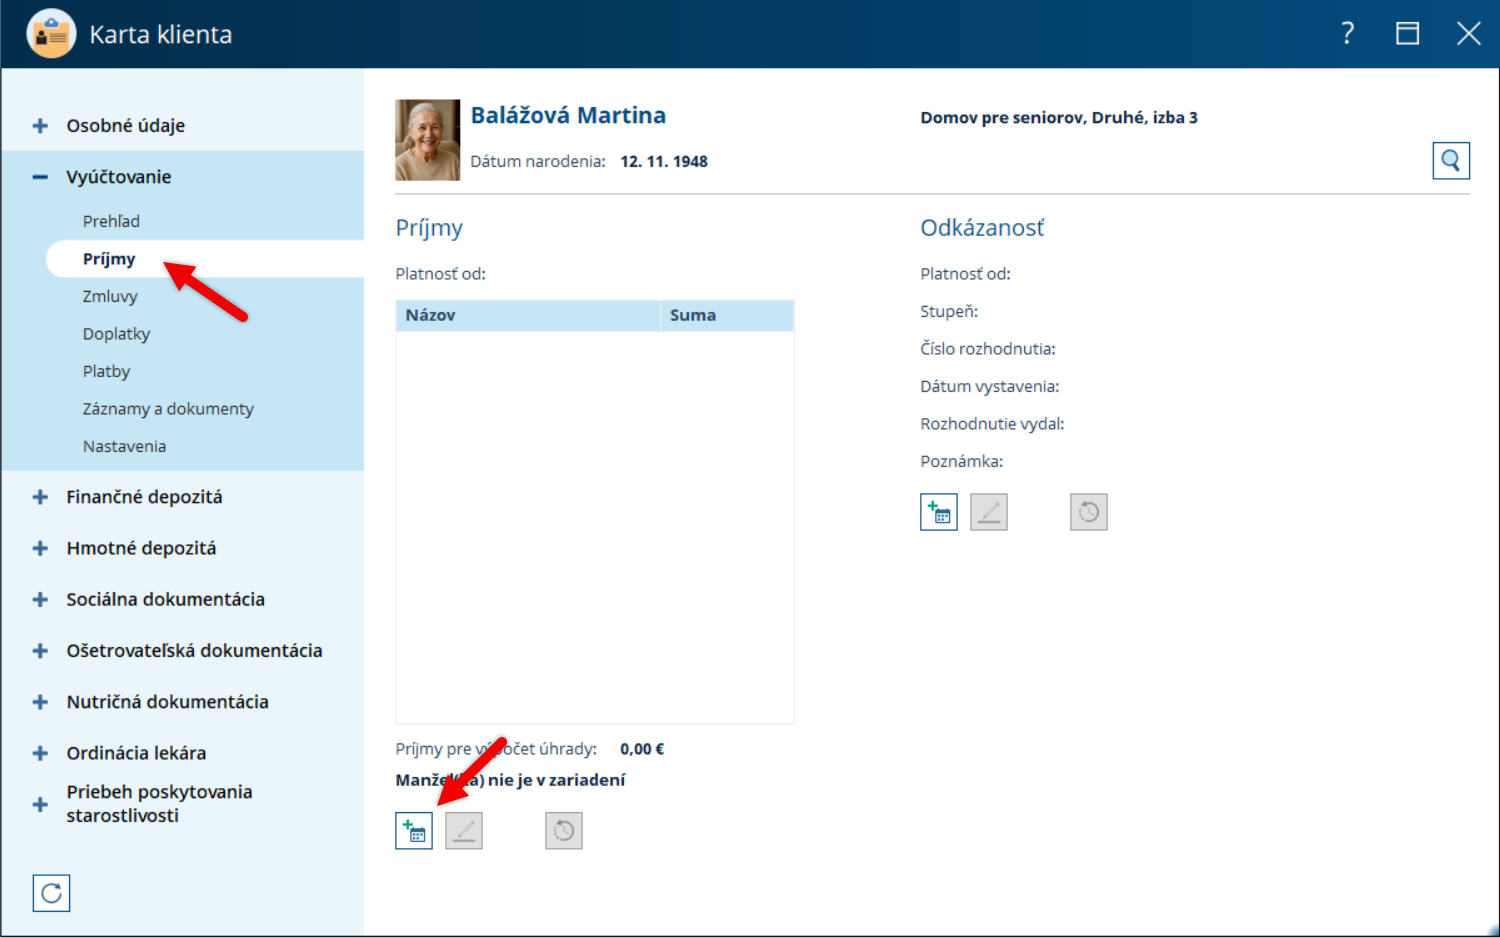Open Záznamy a dokumenty submenu item
Viewport: 1500px width, 938px height.
pos(168,409)
